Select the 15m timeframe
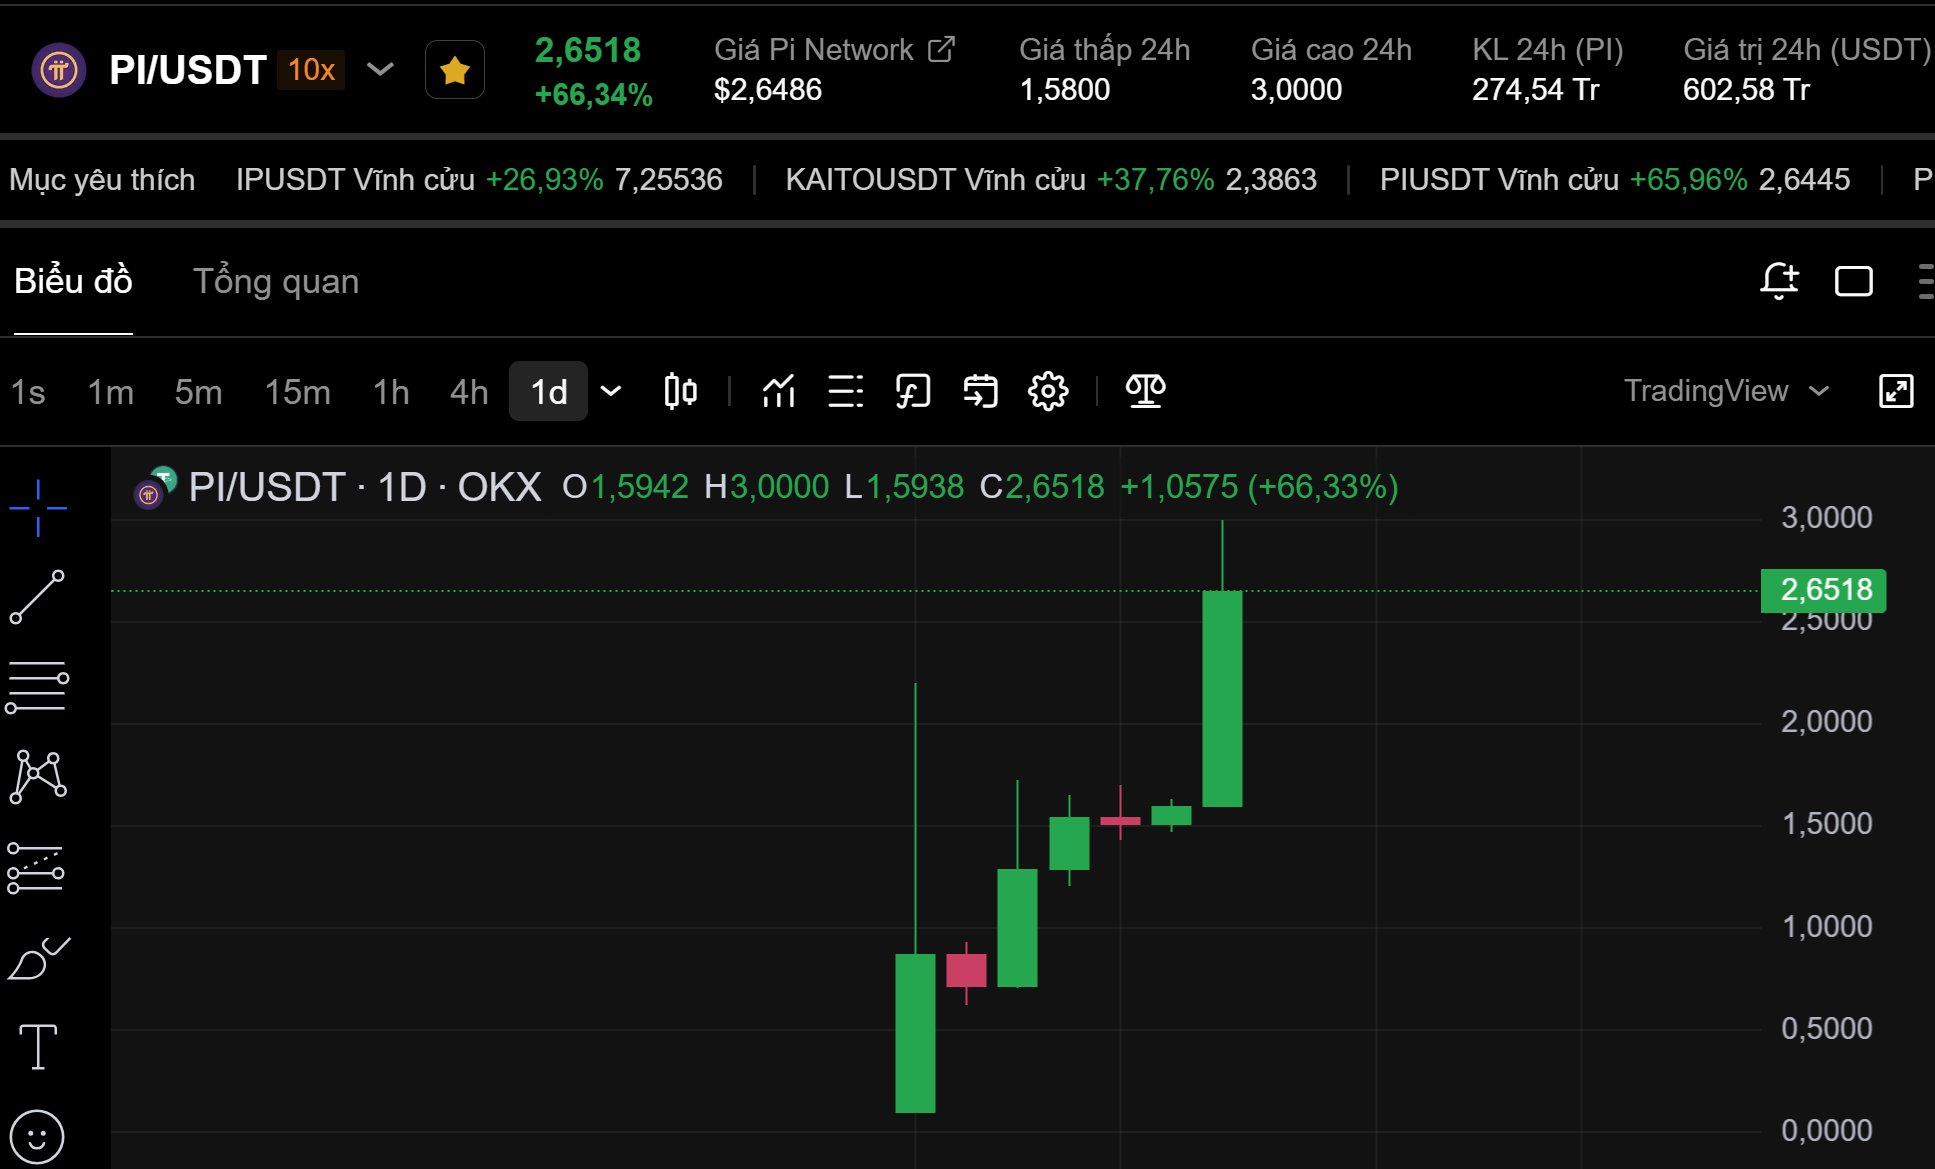 click(x=297, y=392)
